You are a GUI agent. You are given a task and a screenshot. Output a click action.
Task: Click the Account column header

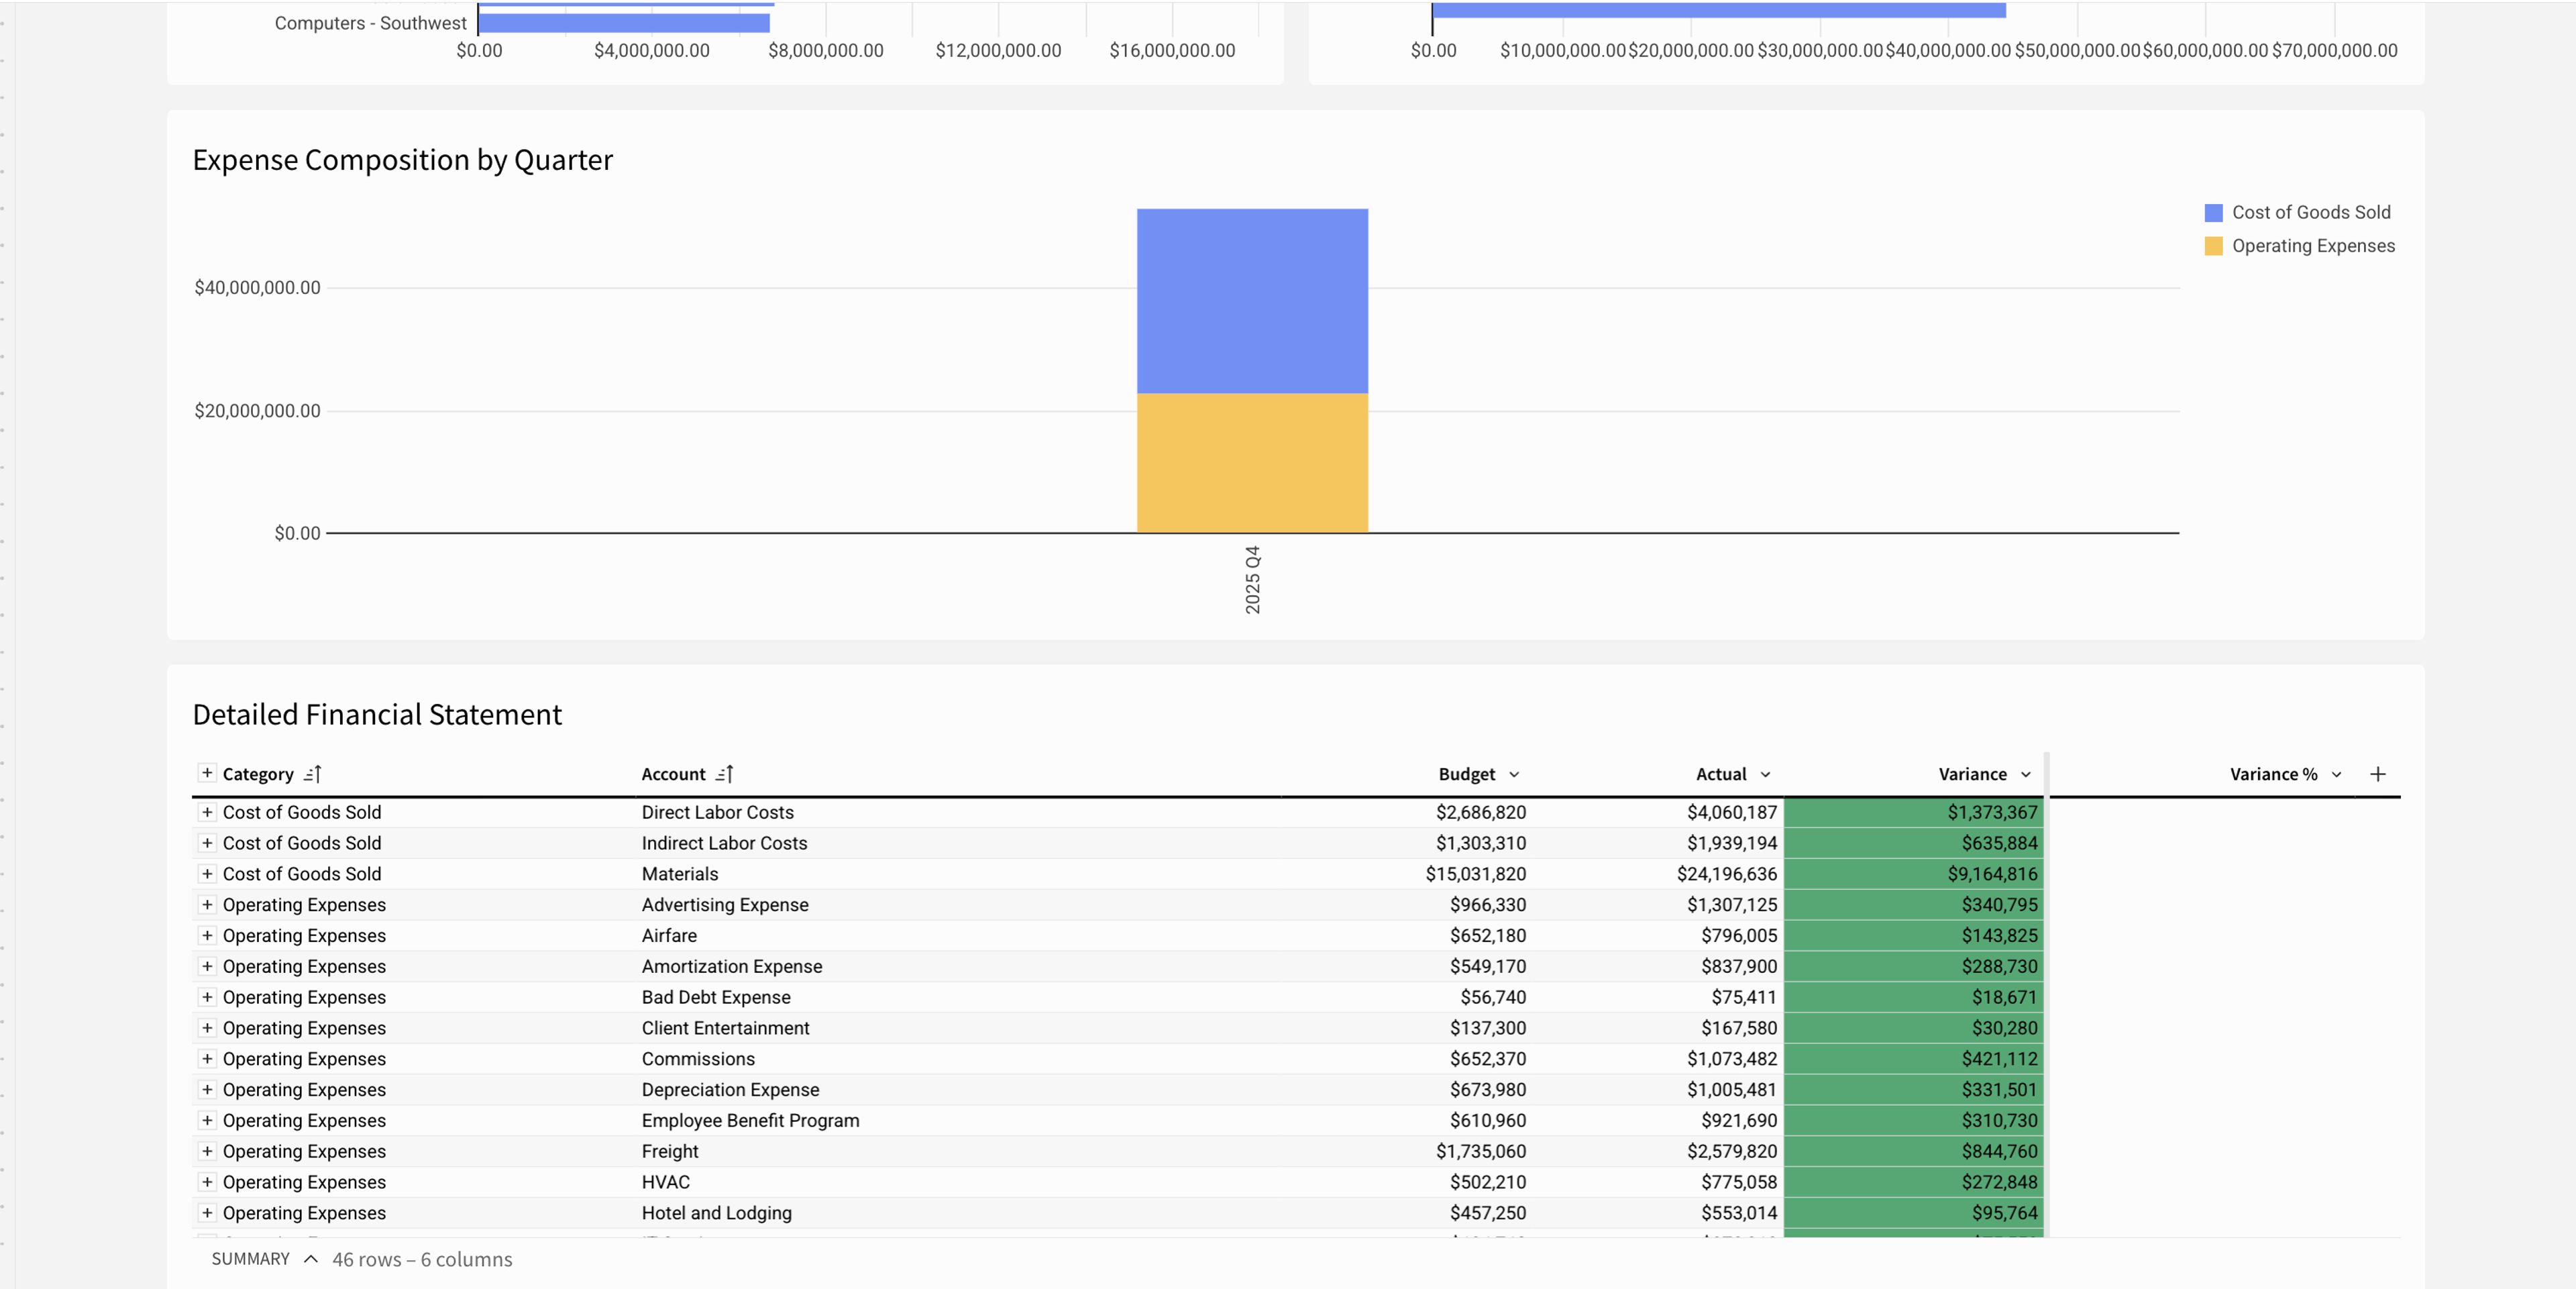673,774
